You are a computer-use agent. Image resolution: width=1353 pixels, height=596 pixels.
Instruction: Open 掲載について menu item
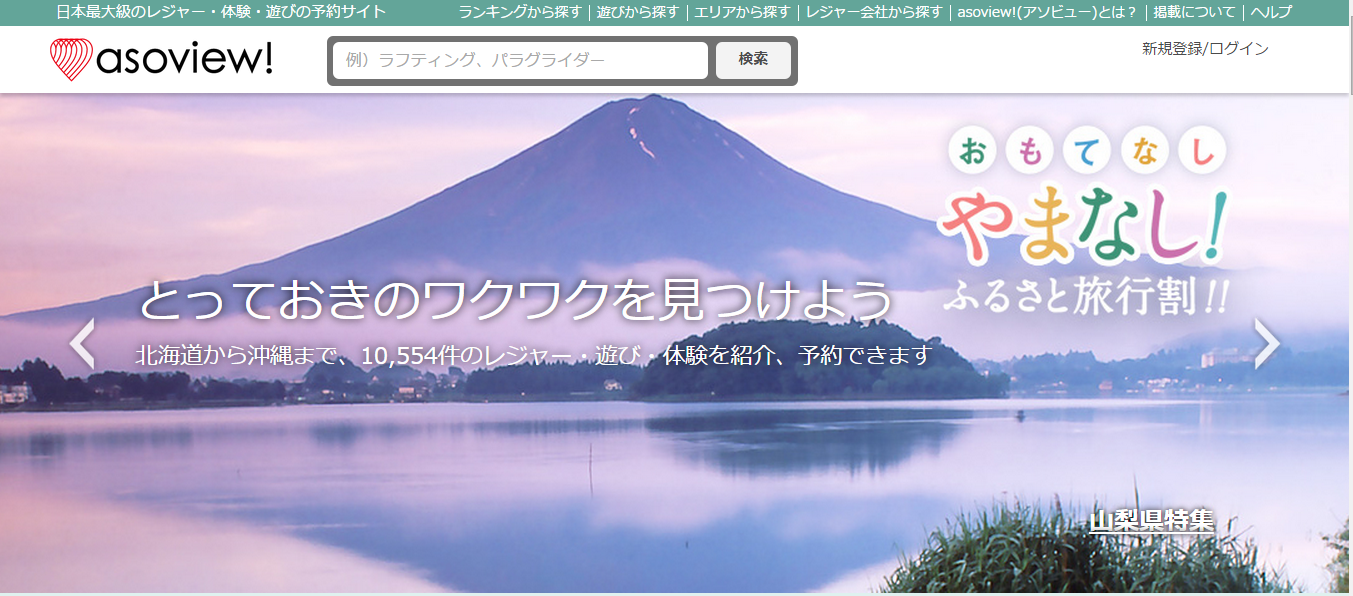pos(1194,12)
